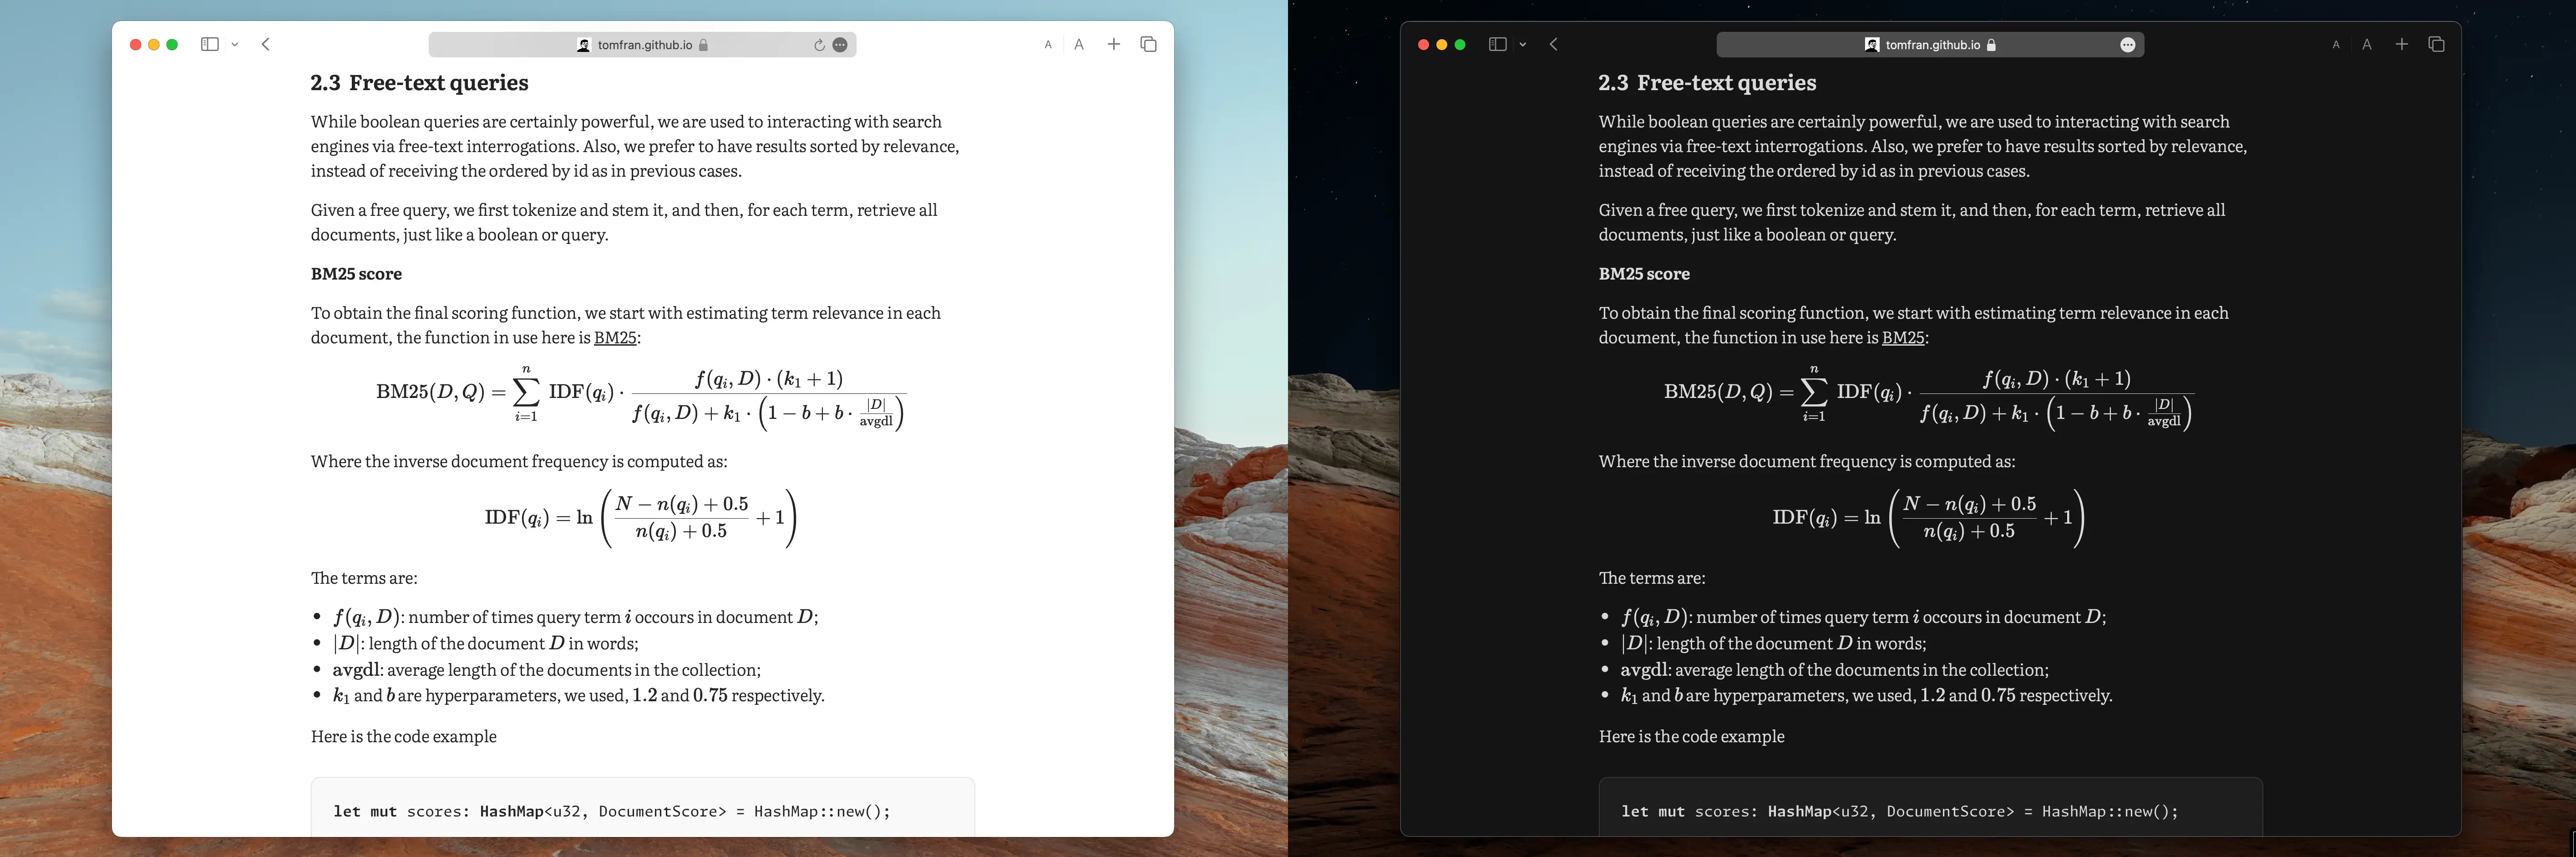Open the BM25 link in the light page
Image resolution: width=2576 pixels, height=857 pixels.
615,338
